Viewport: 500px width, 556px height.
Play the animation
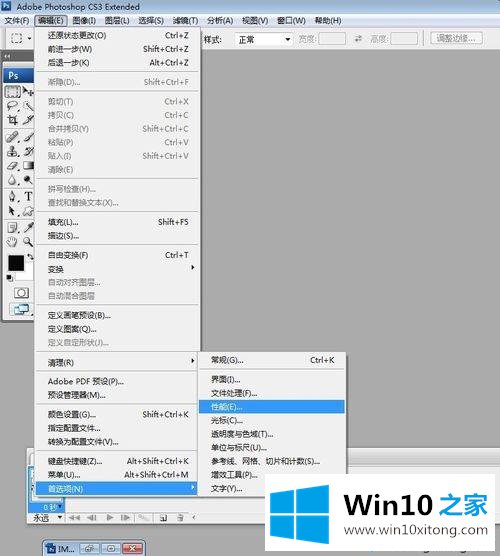click(110, 518)
